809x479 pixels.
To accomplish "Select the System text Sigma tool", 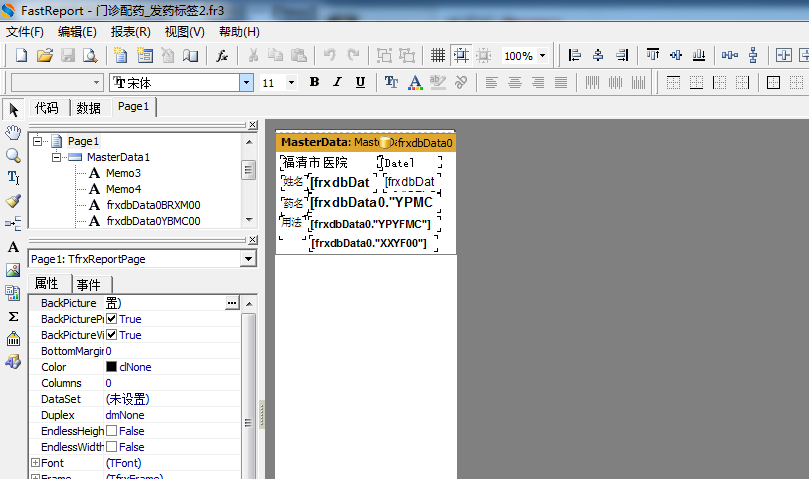I will click(x=13, y=316).
